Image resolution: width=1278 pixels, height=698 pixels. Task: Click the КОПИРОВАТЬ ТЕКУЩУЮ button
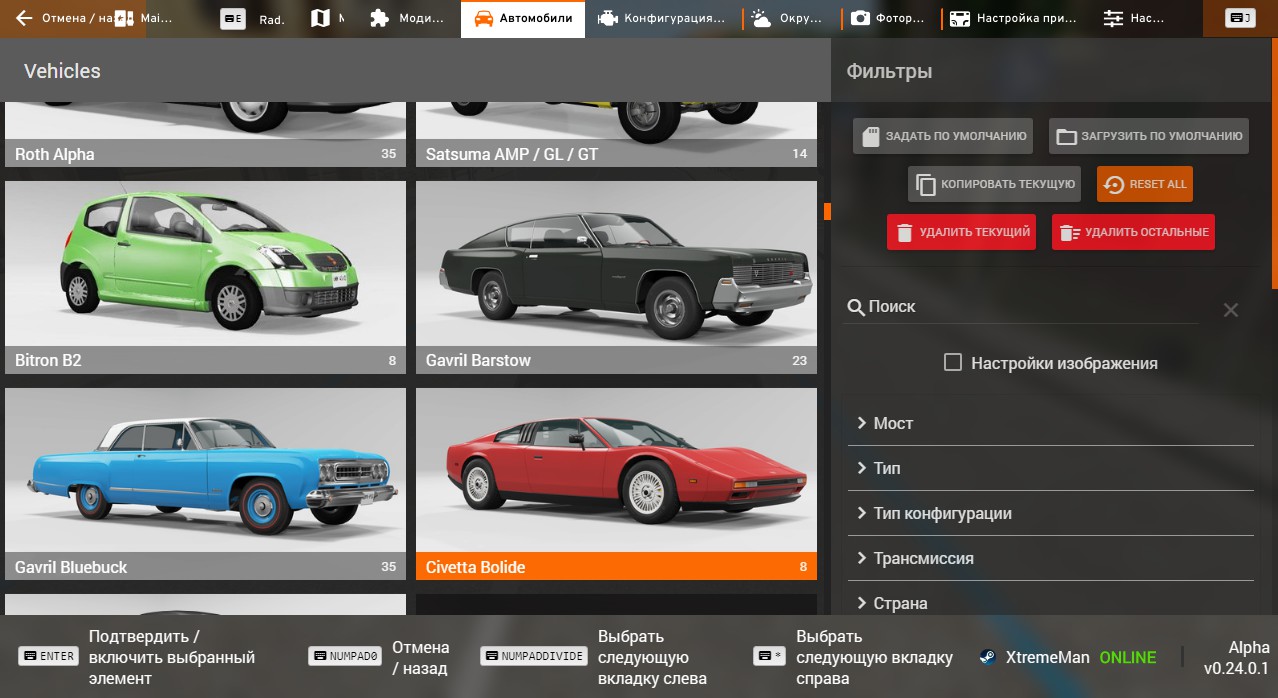(994, 184)
